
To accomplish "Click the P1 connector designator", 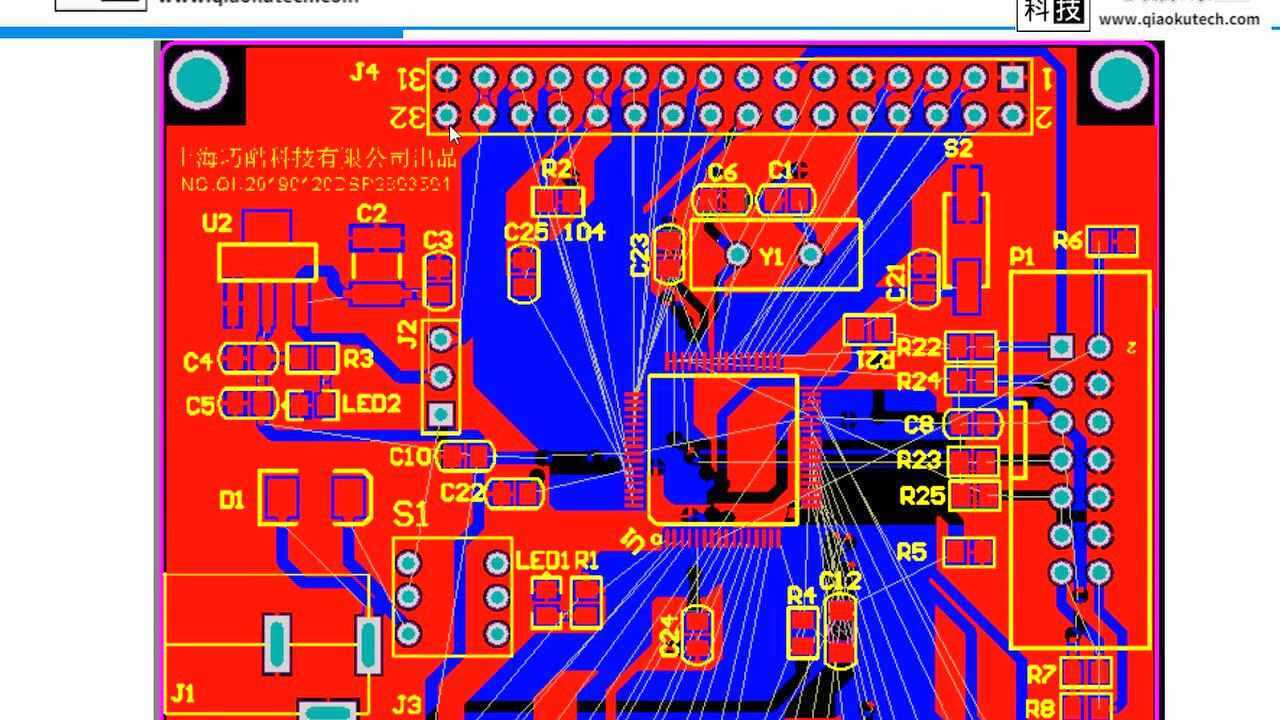I will point(1021,257).
